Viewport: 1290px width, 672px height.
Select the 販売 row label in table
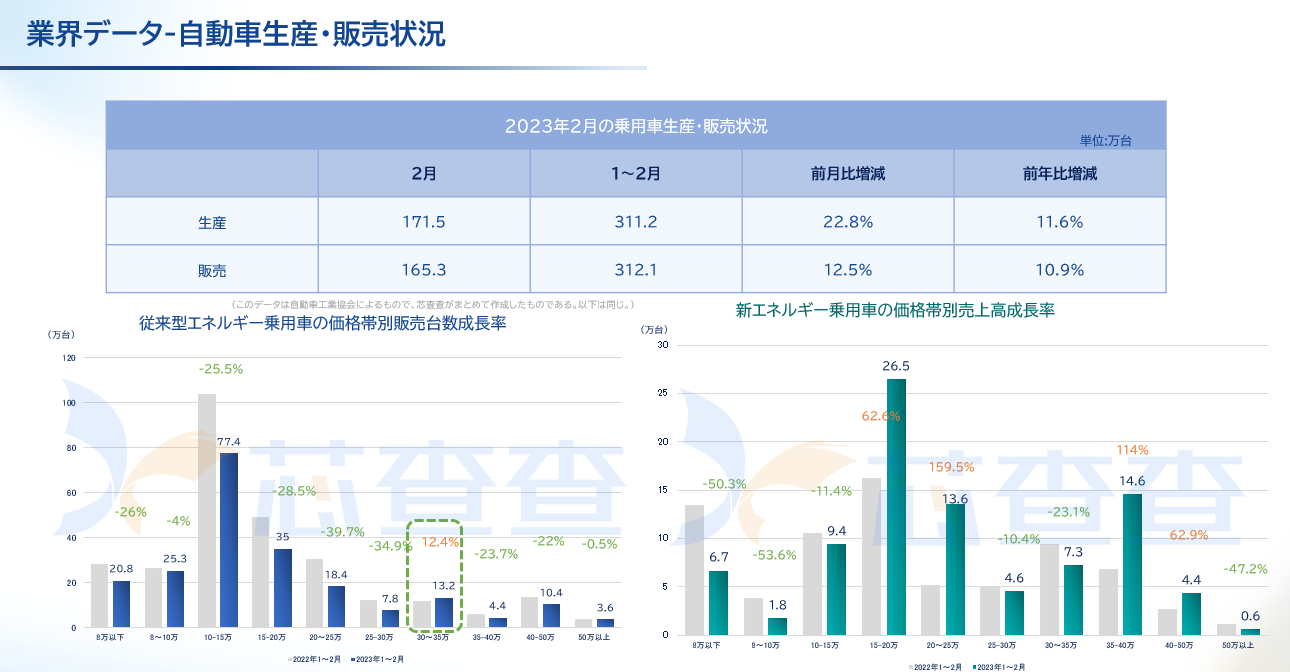(x=212, y=270)
